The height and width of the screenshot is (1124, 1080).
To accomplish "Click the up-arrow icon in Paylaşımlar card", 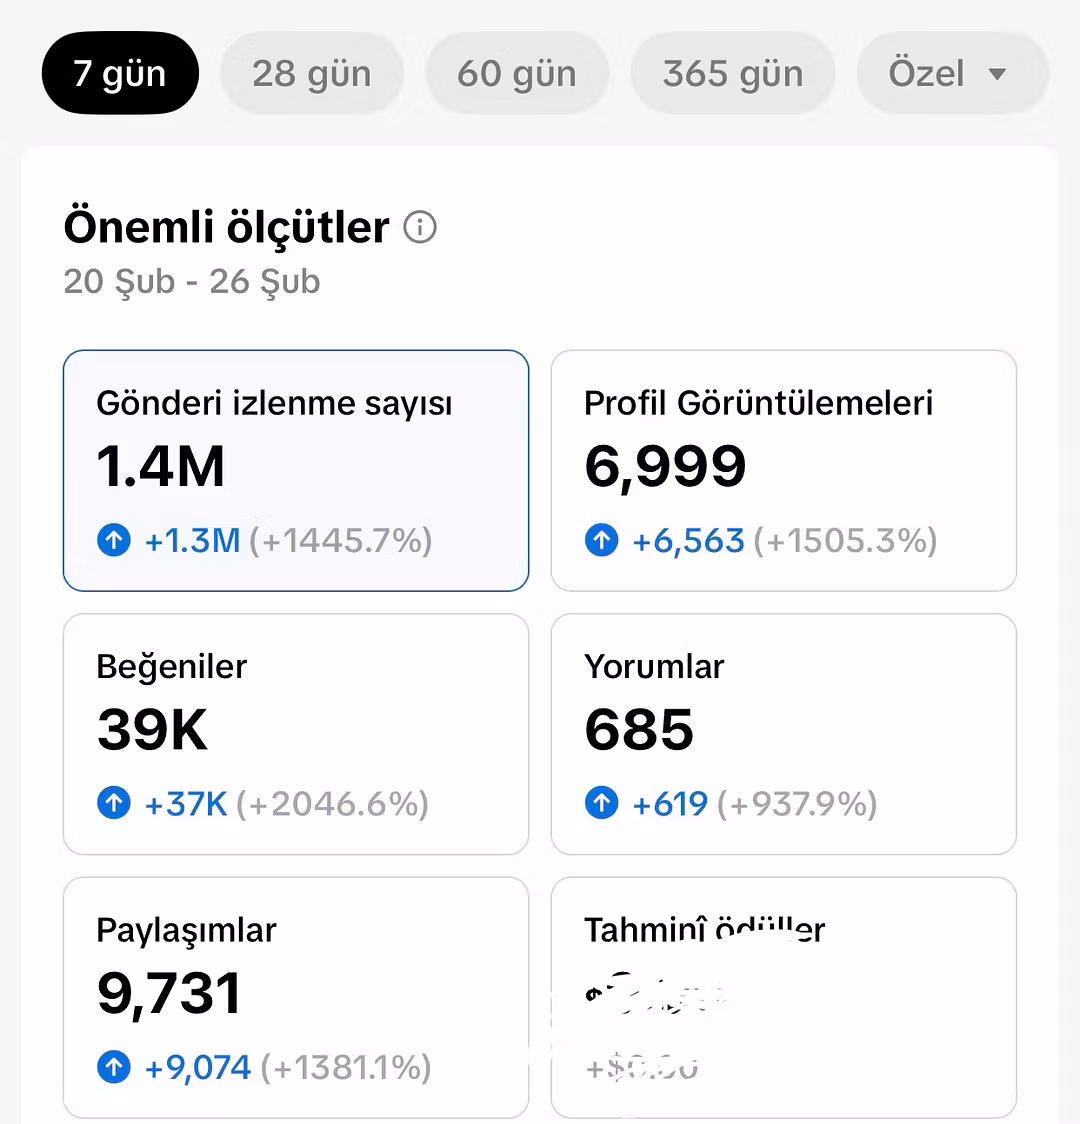I will click(114, 1067).
